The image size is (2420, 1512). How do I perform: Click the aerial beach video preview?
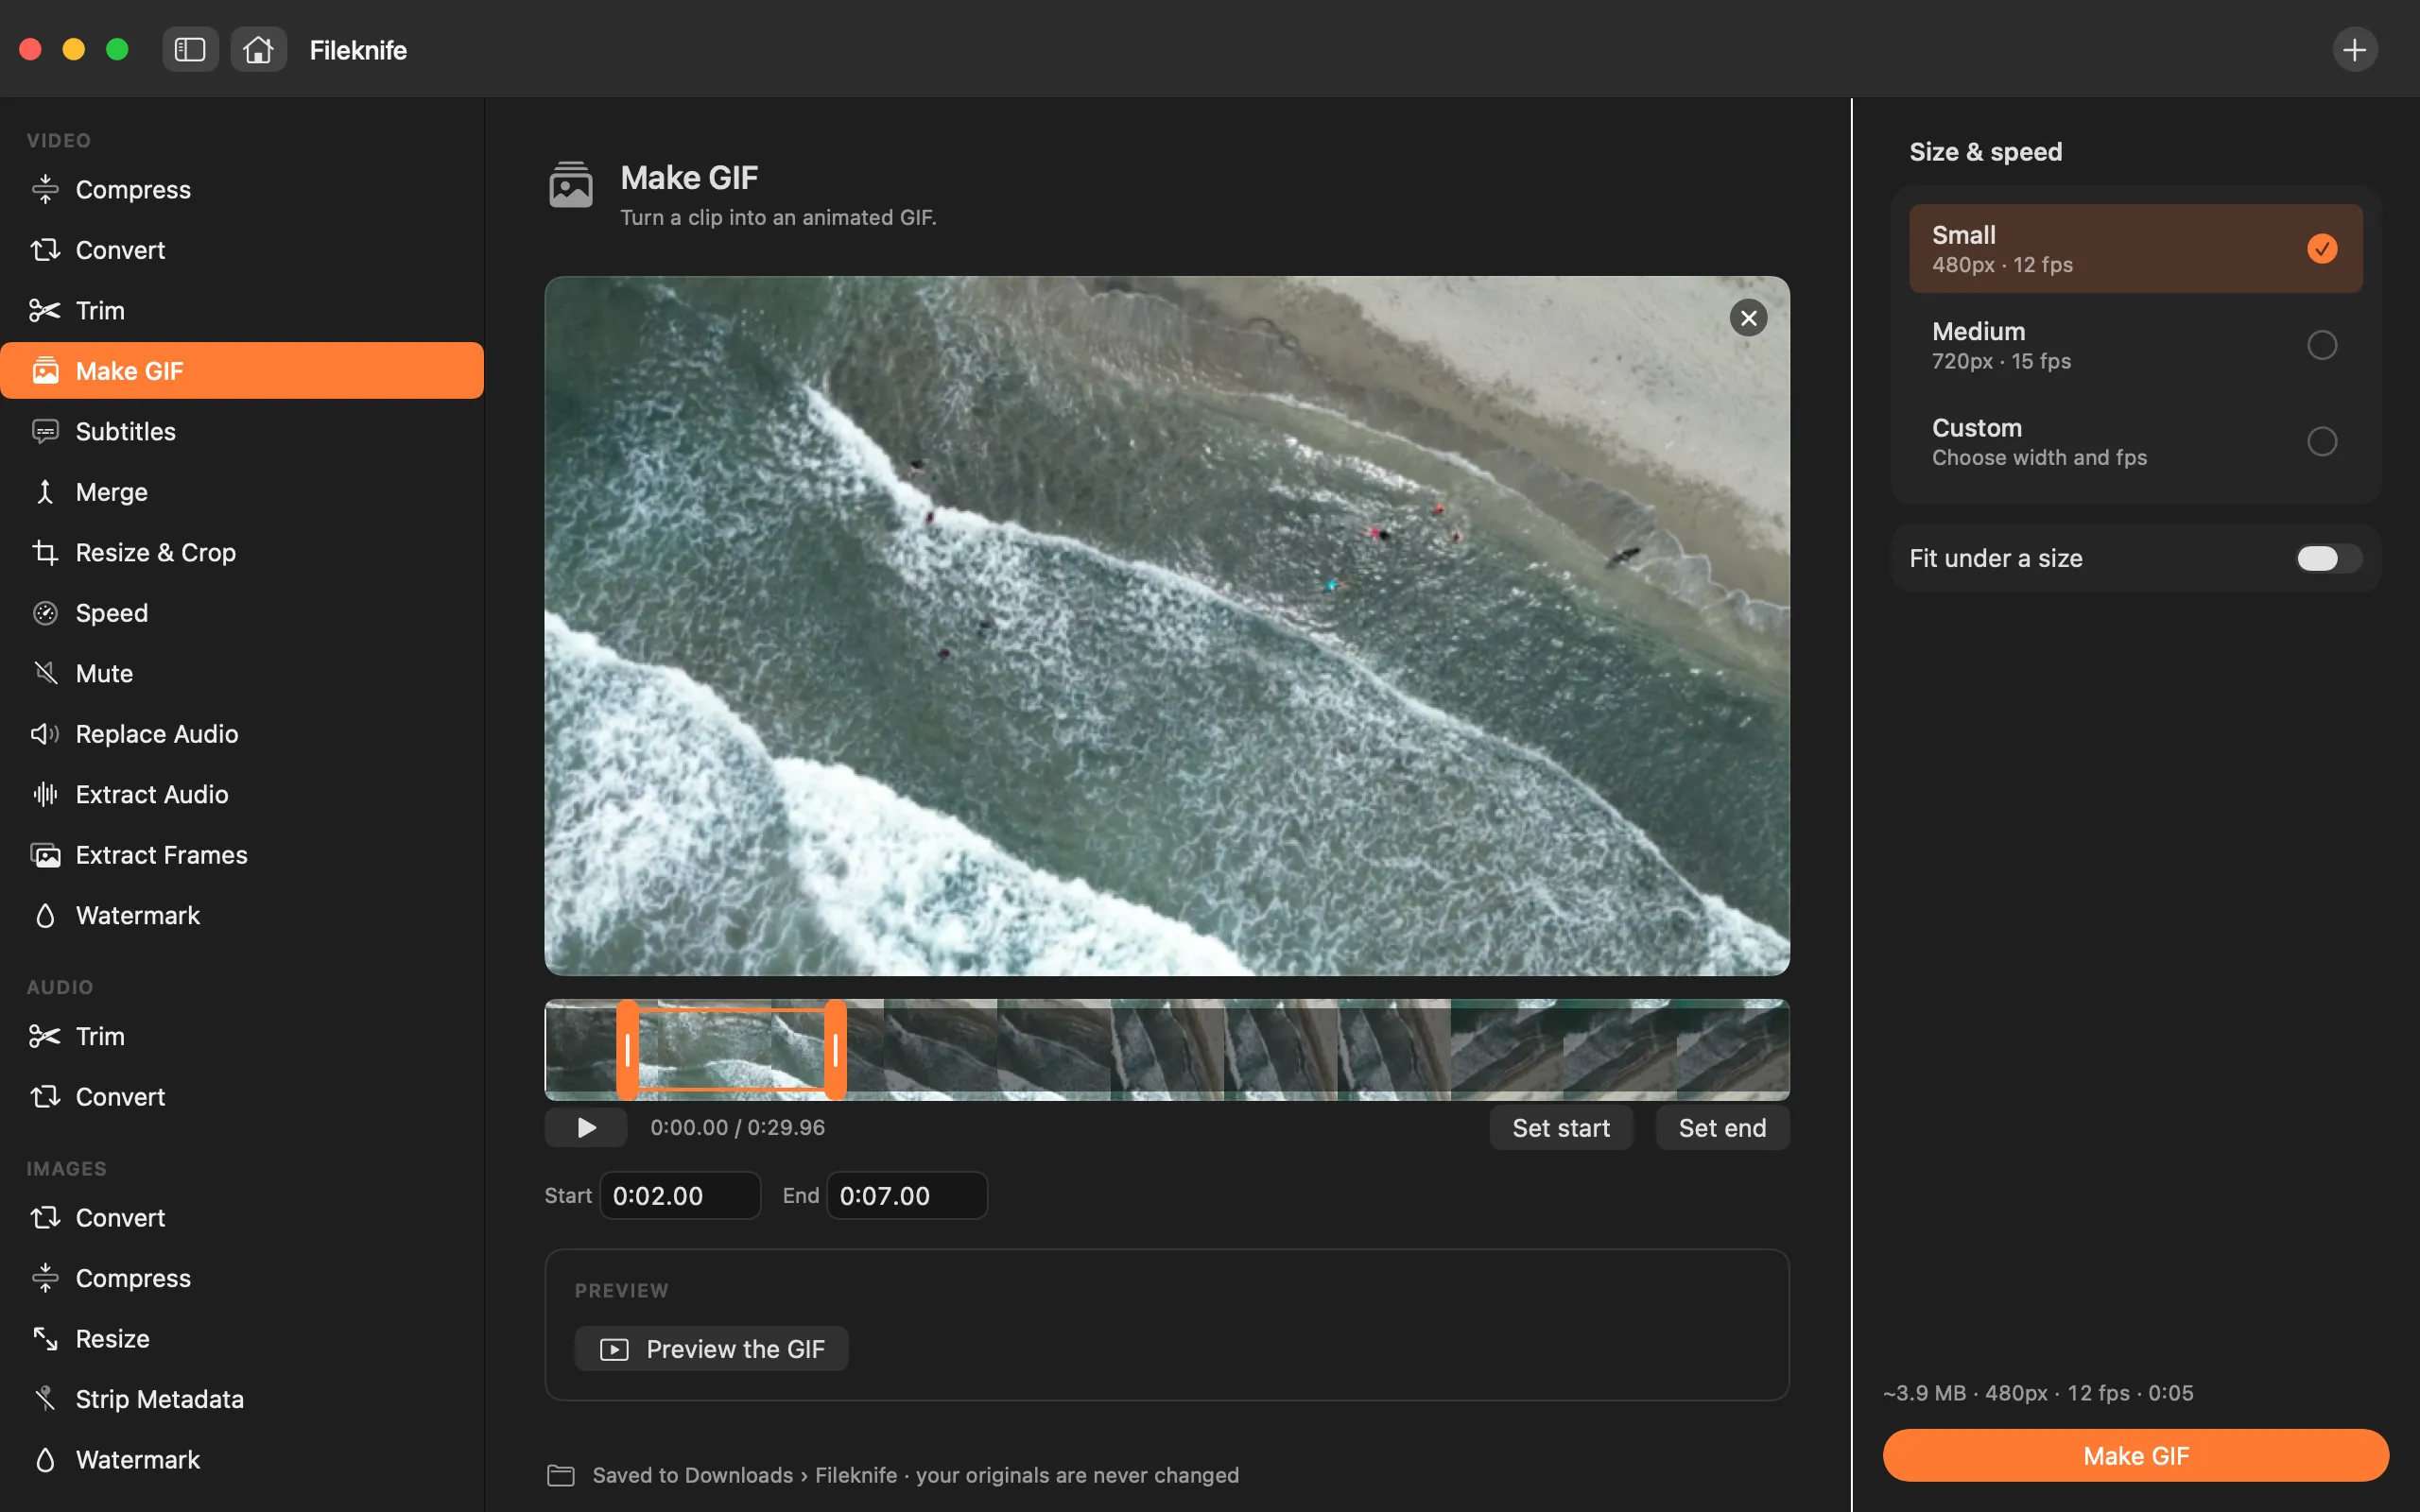pyautogui.click(x=1167, y=626)
